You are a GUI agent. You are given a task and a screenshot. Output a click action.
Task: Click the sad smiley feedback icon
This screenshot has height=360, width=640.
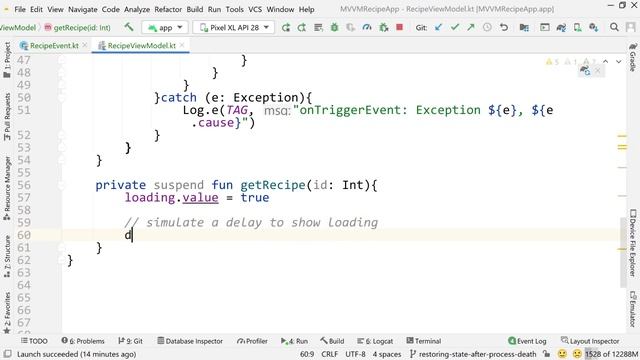point(577,354)
